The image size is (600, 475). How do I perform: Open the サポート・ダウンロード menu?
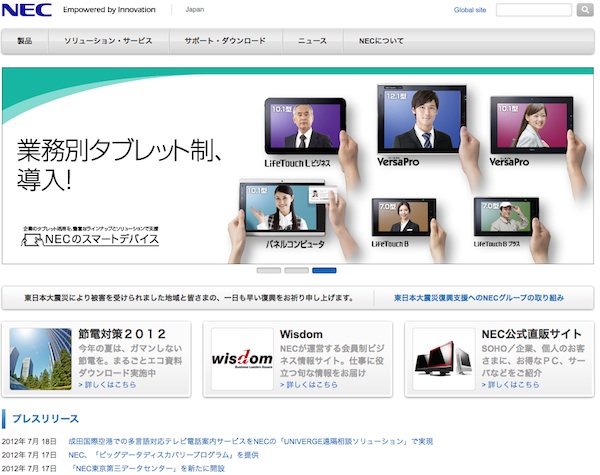[225, 41]
